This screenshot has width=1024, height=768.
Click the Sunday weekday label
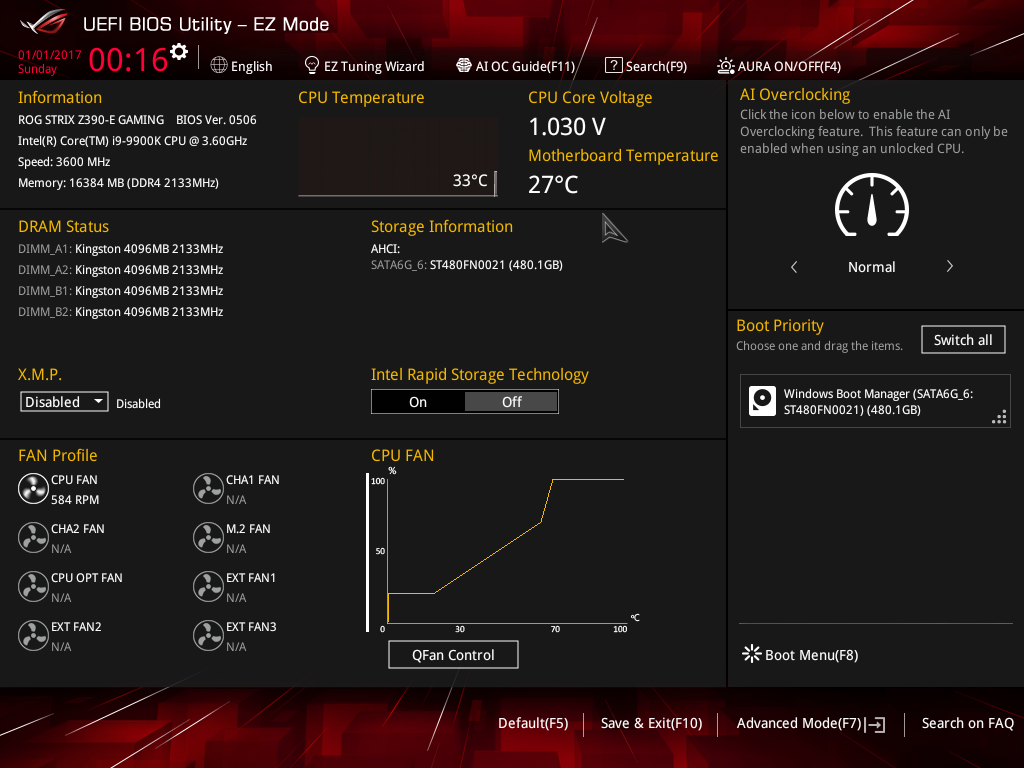[37, 69]
